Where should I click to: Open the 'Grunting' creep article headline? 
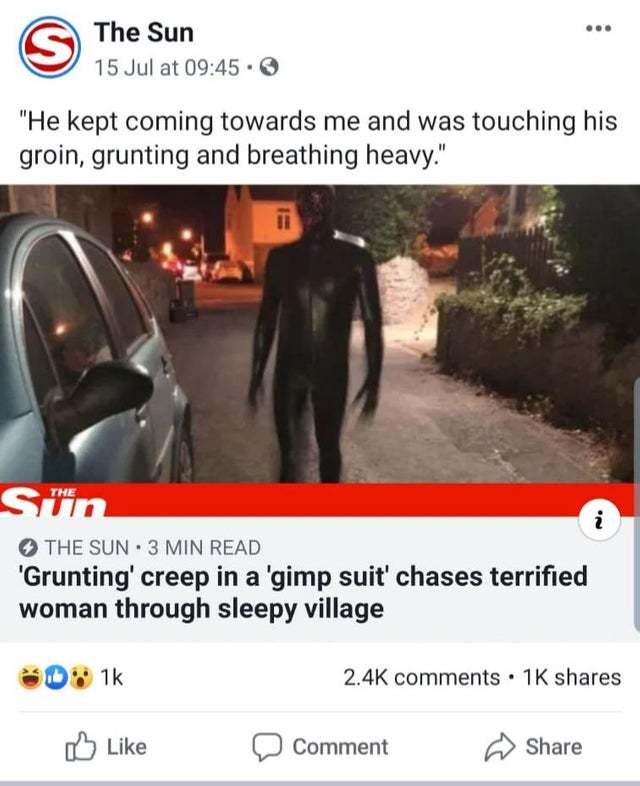[303, 592]
